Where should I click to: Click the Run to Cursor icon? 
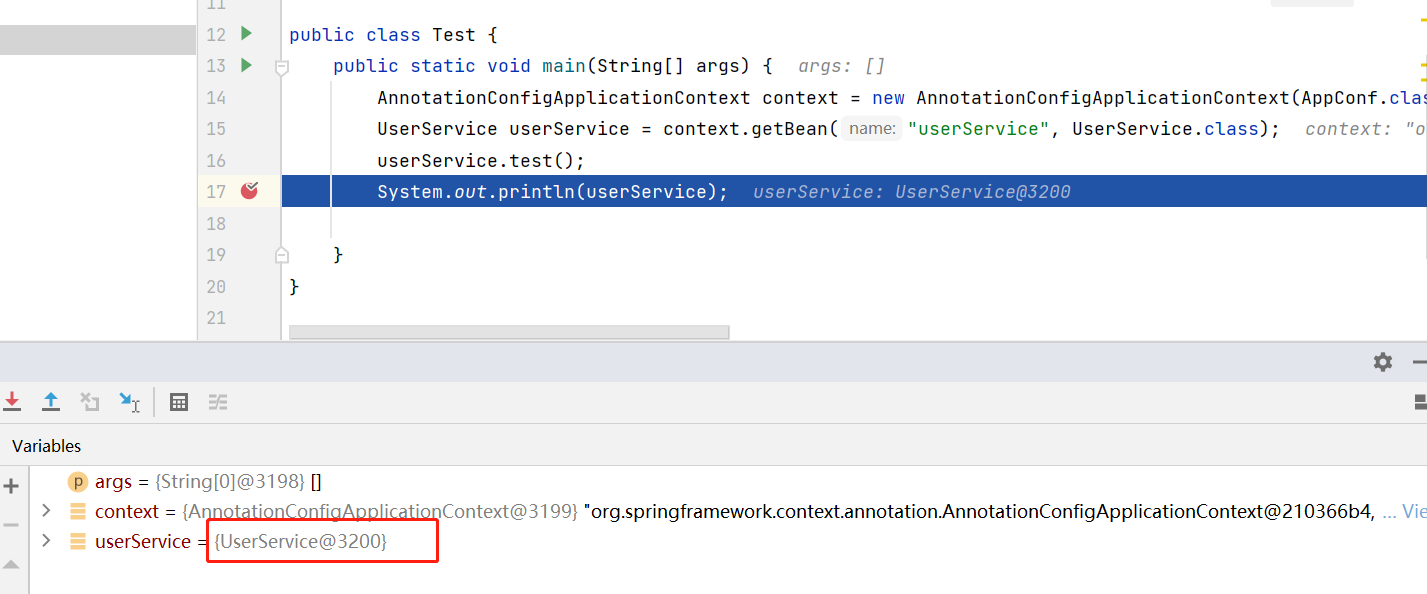click(129, 402)
